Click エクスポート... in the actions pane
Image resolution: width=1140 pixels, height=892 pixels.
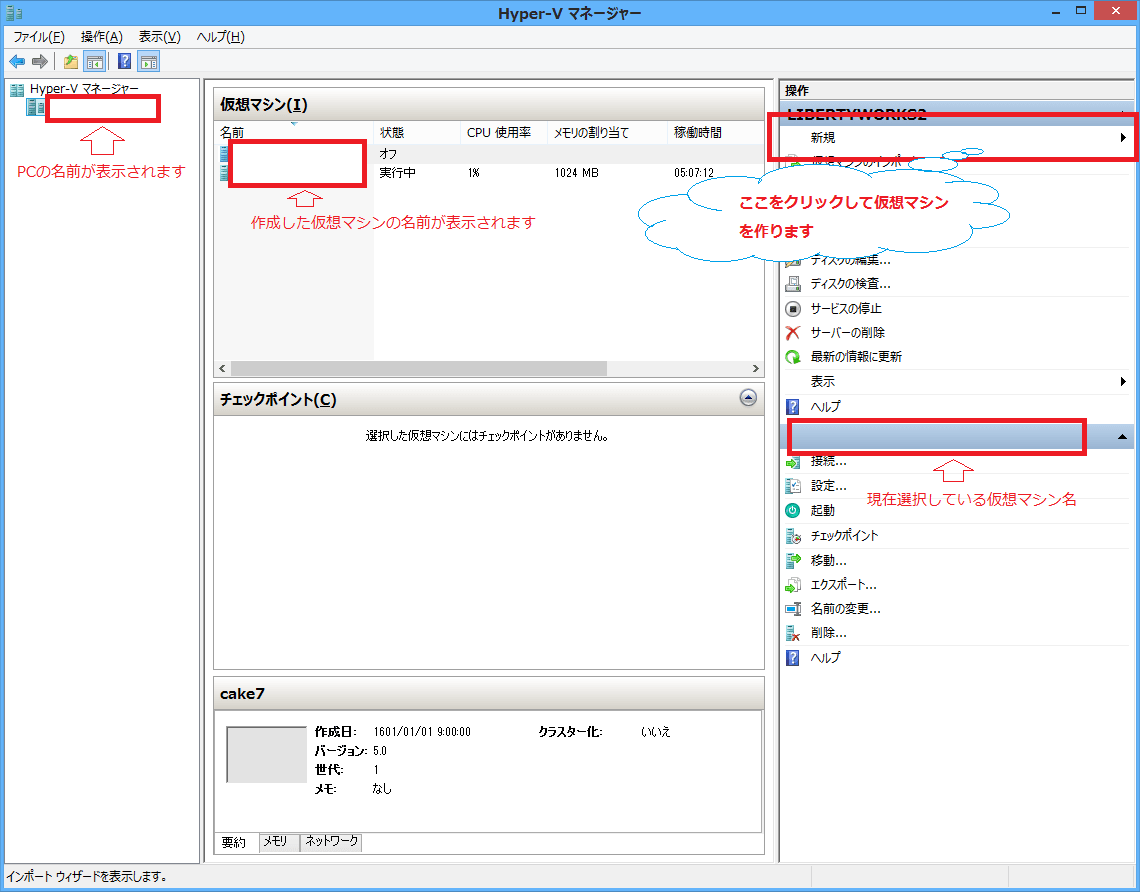843,584
